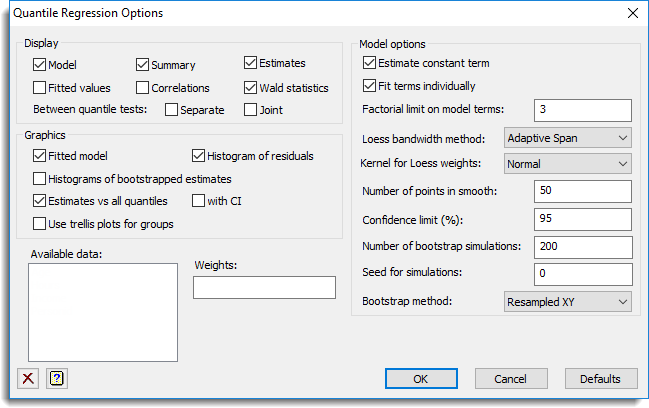This screenshot has width=649, height=408.
Task: Toggle the with CI checkbox
Action: pyautogui.click(x=198, y=201)
